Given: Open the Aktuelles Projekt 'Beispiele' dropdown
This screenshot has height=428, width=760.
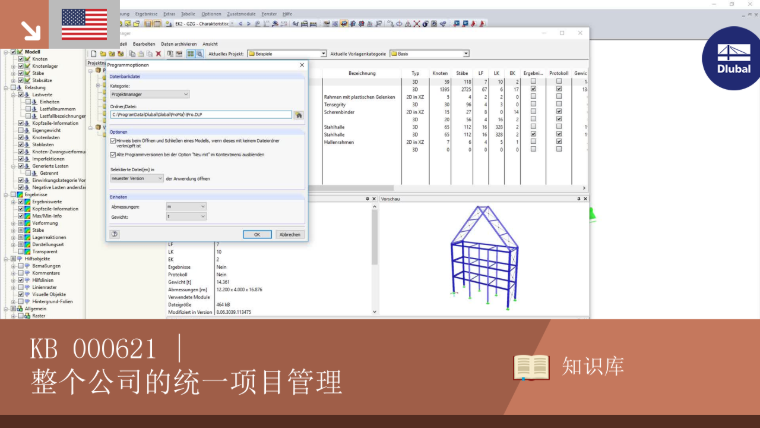Looking at the screenshot, I should coord(286,54).
